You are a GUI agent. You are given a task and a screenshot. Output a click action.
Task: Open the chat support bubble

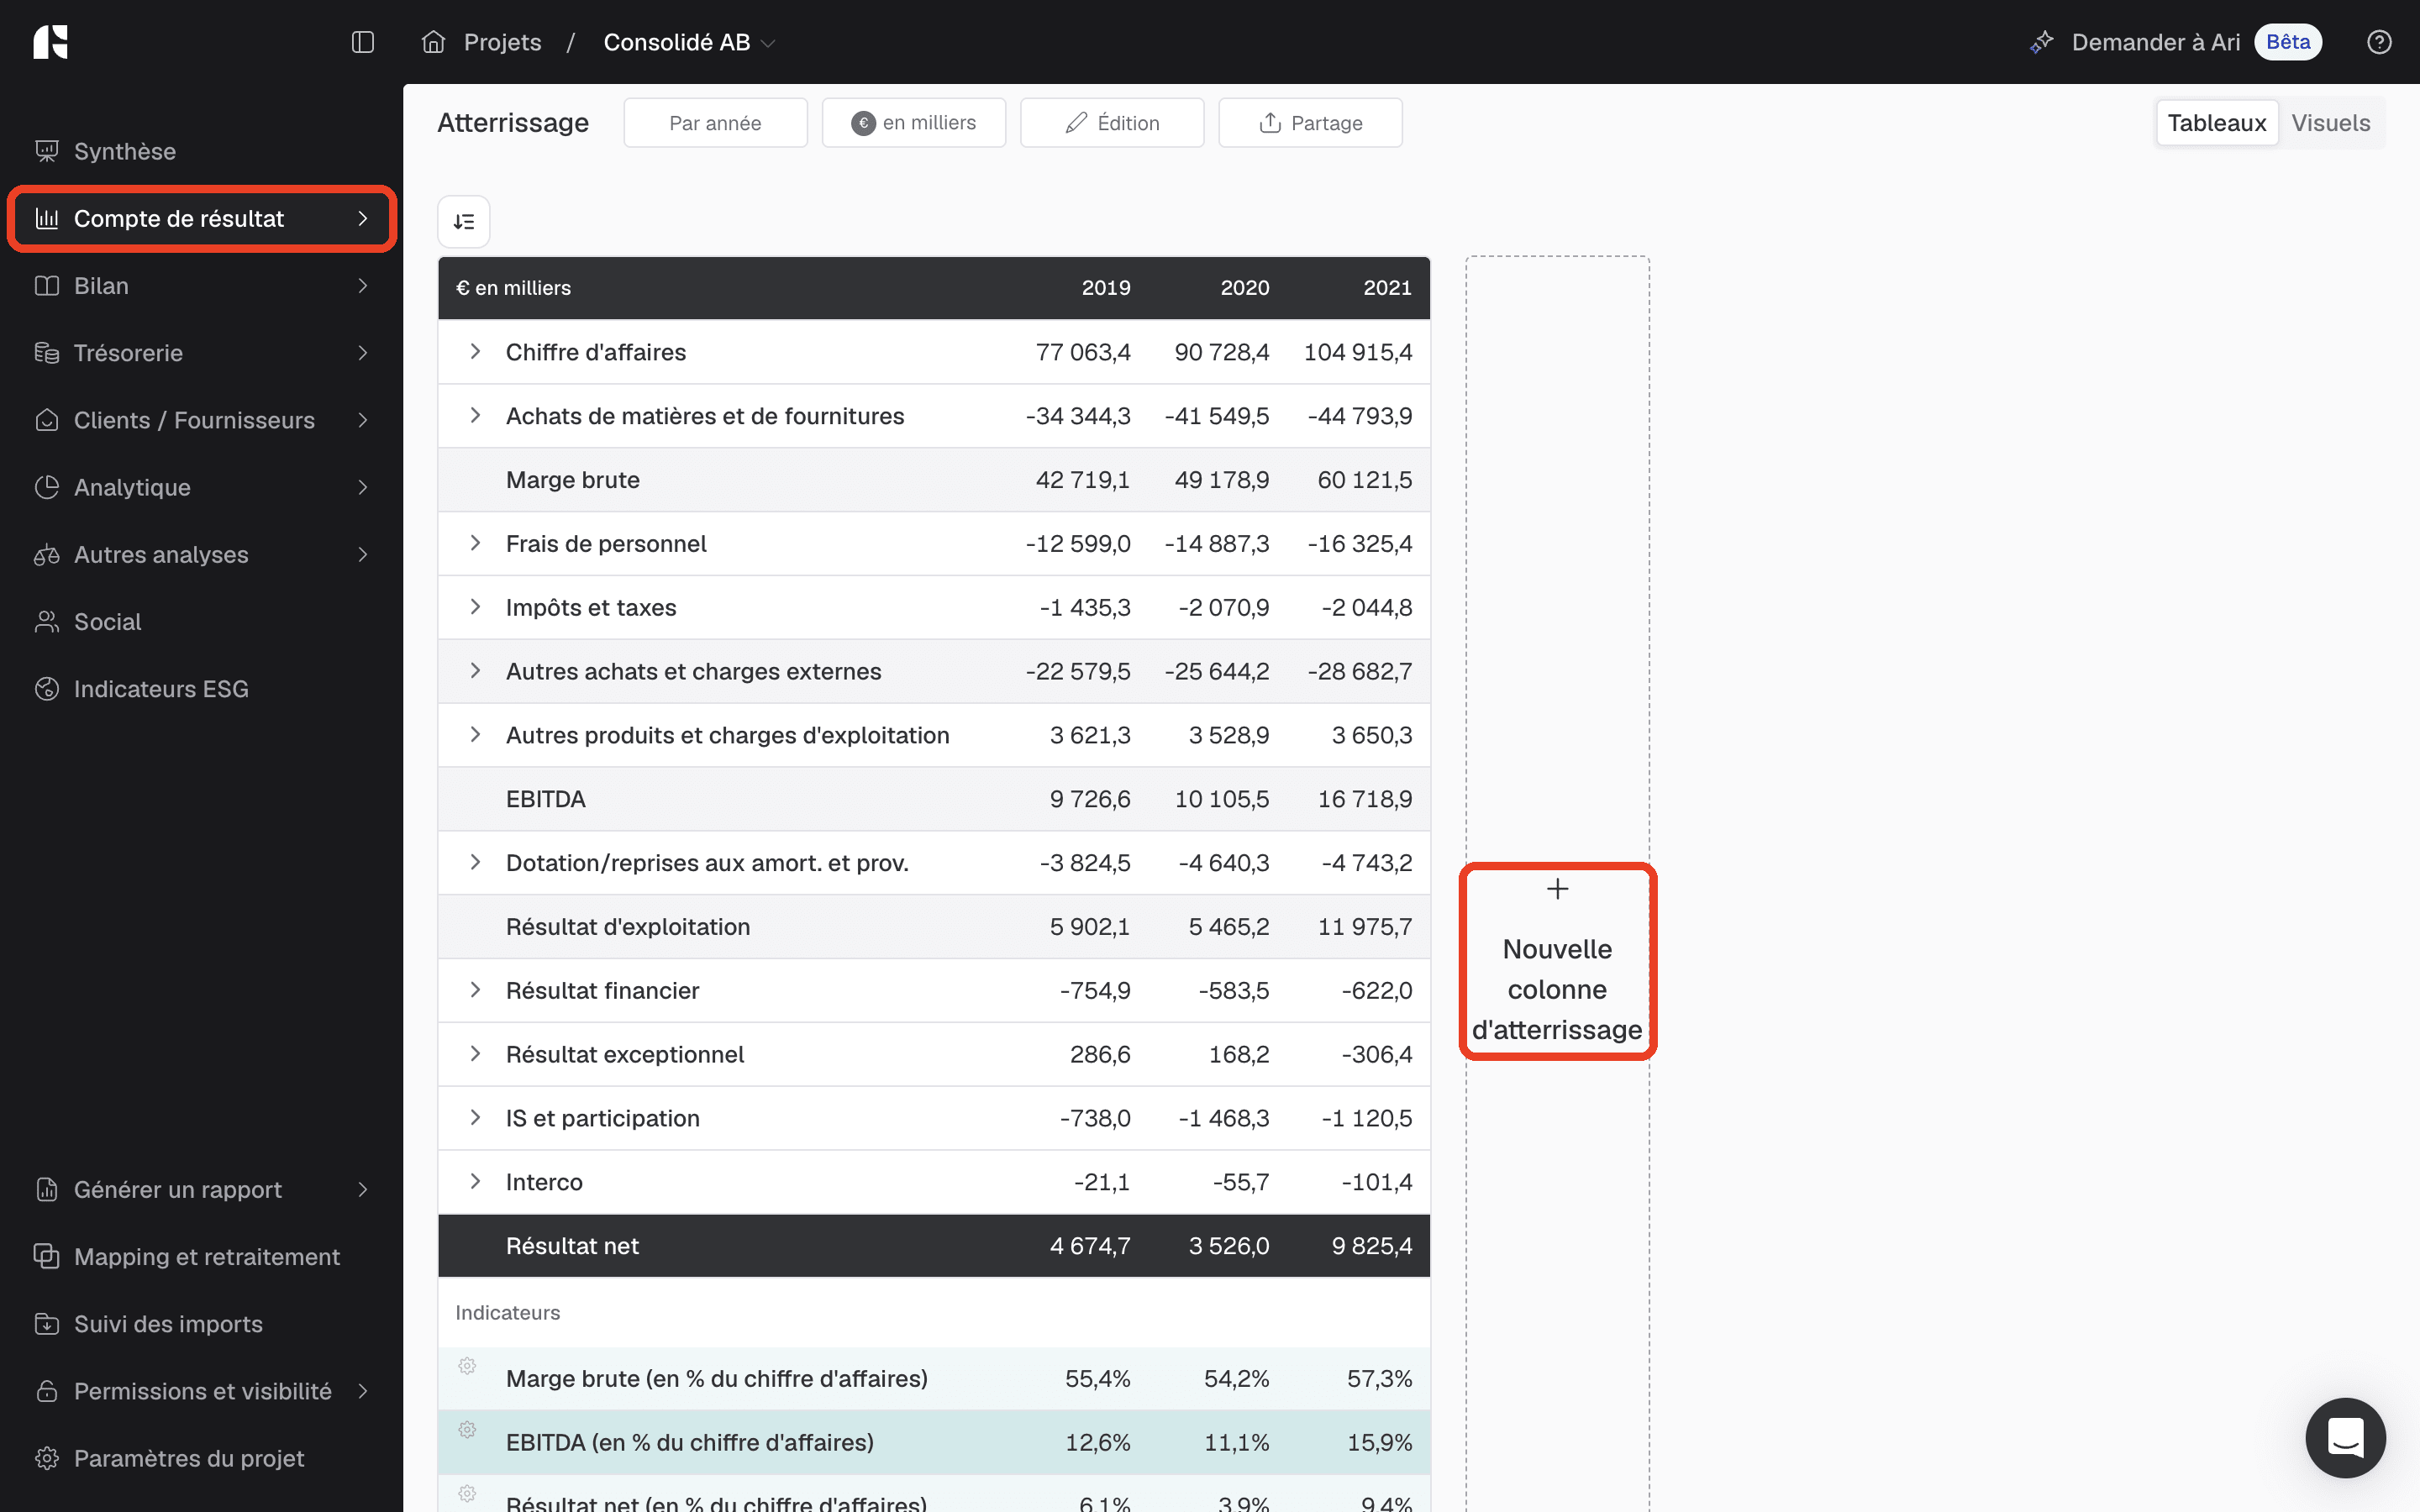point(2345,1437)
